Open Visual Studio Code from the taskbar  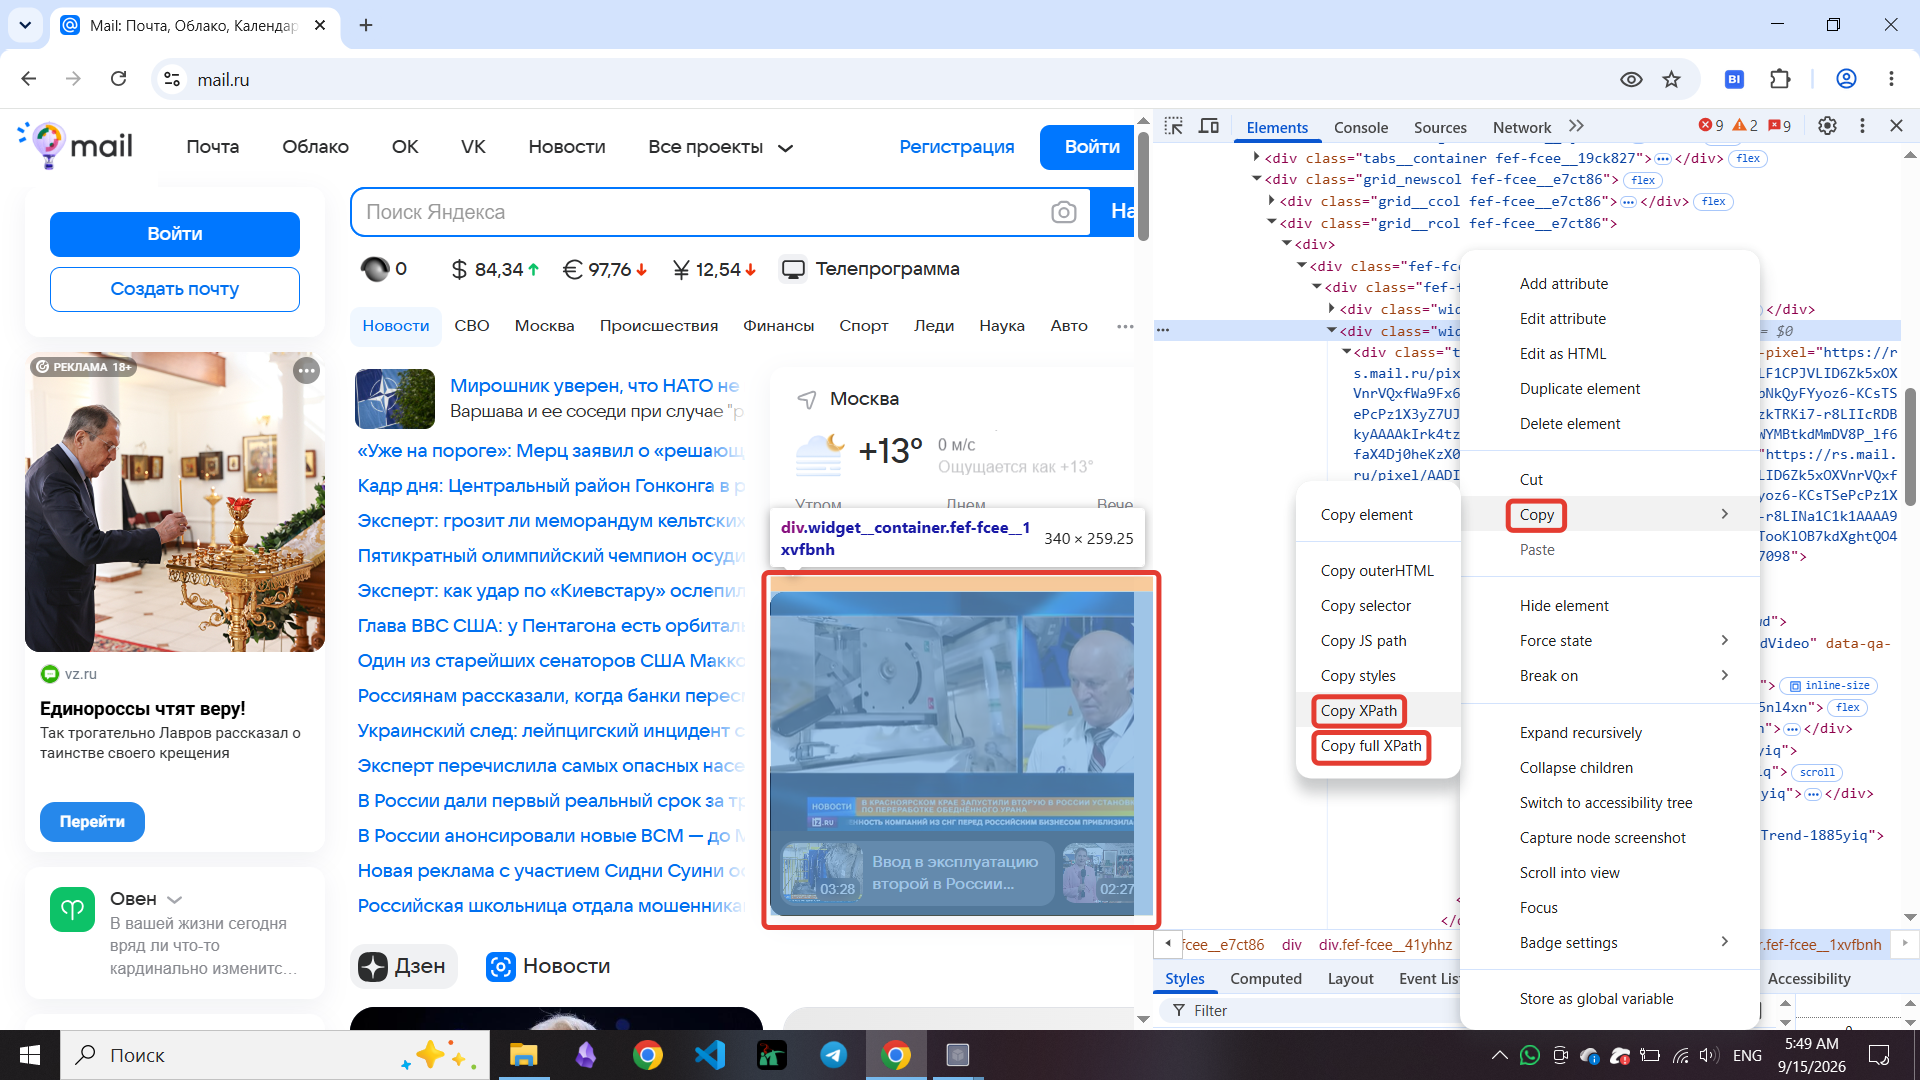pyautogui.click(x=710, y=1055)
